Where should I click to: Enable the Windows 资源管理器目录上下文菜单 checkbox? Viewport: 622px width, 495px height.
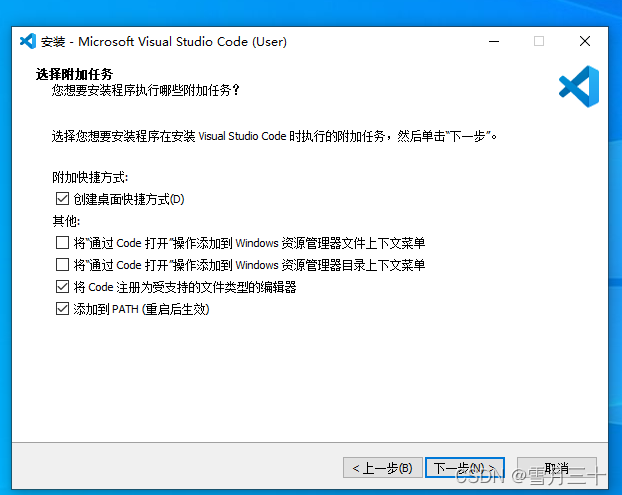(62, 265)
